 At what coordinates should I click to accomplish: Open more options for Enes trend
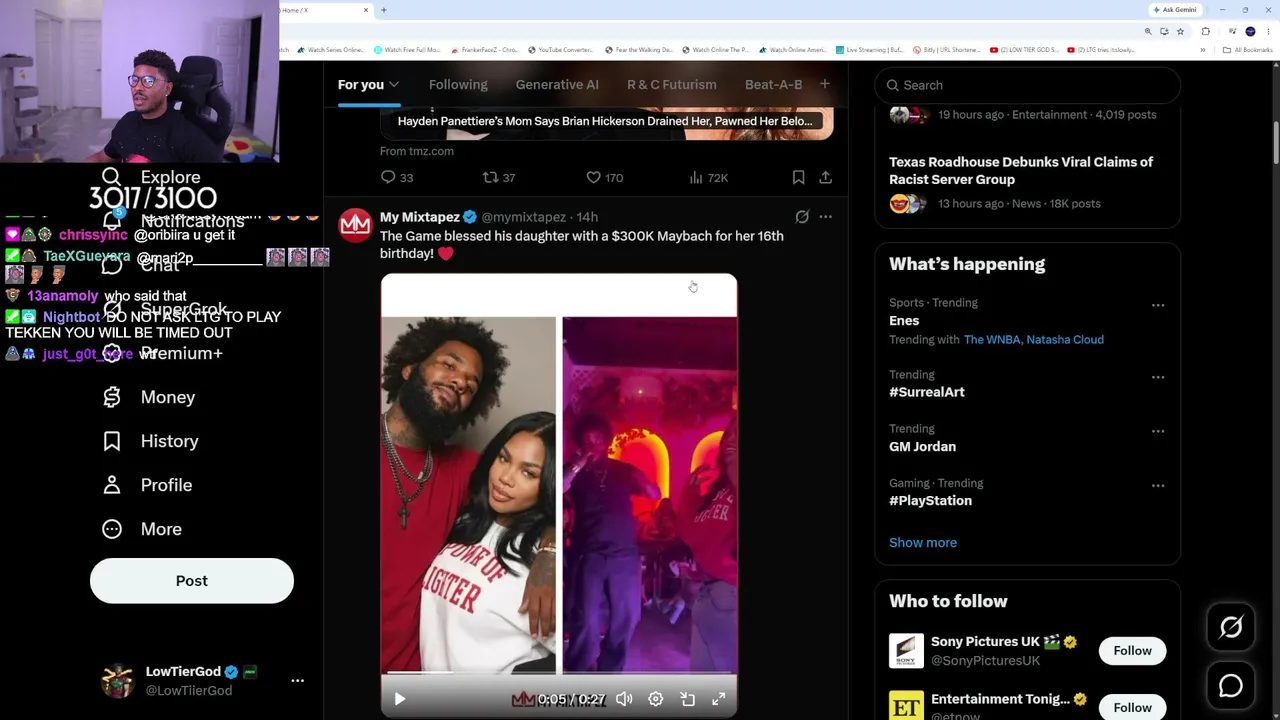point(1158,305)
